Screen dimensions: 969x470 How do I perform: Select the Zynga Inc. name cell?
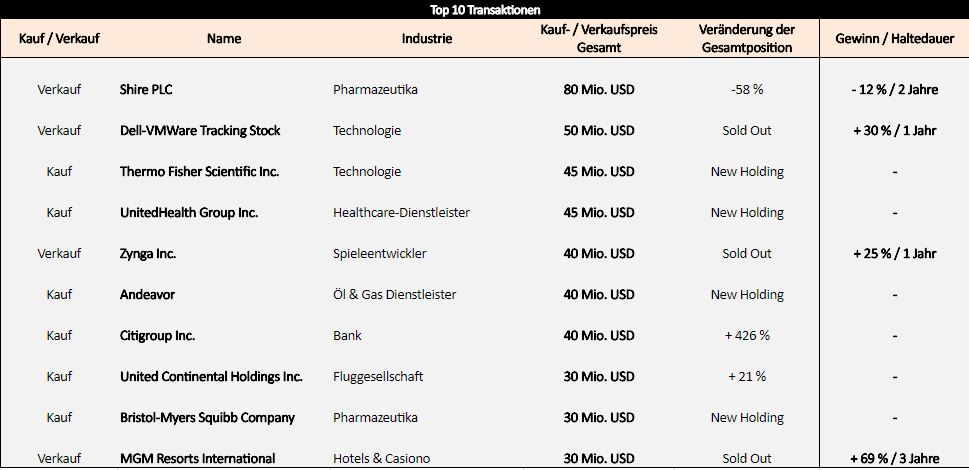[x=148, y=253]
